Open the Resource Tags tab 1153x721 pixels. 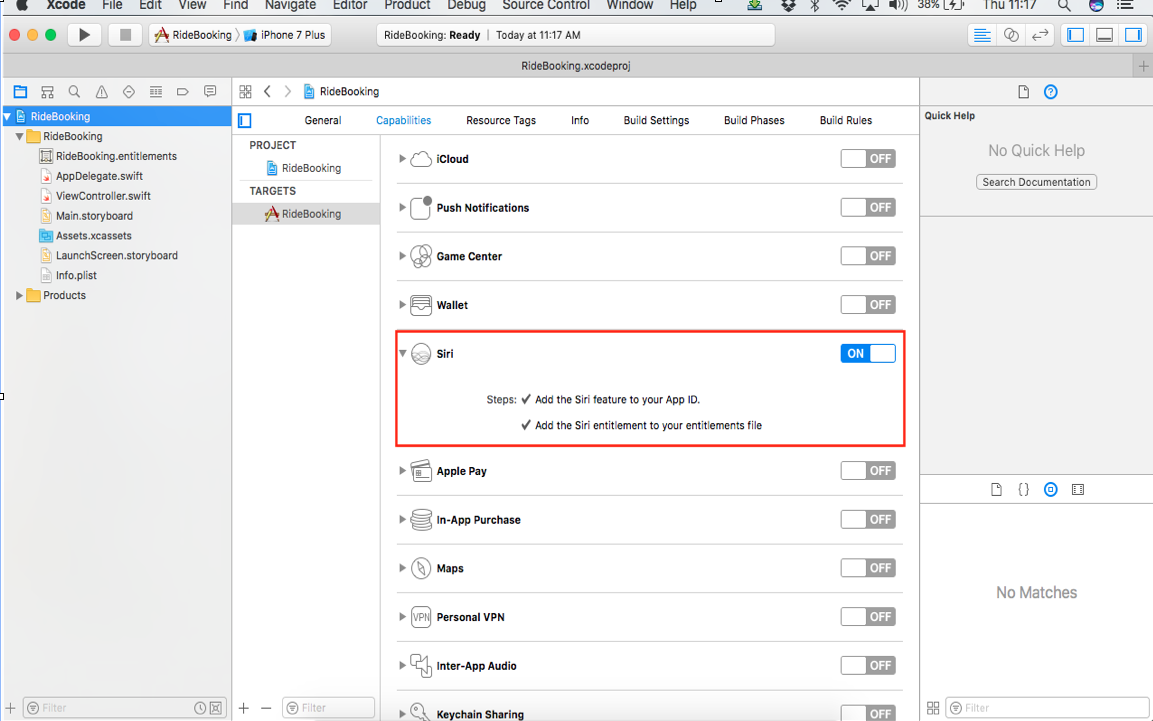pyautogui.click(x=501, y=121)
